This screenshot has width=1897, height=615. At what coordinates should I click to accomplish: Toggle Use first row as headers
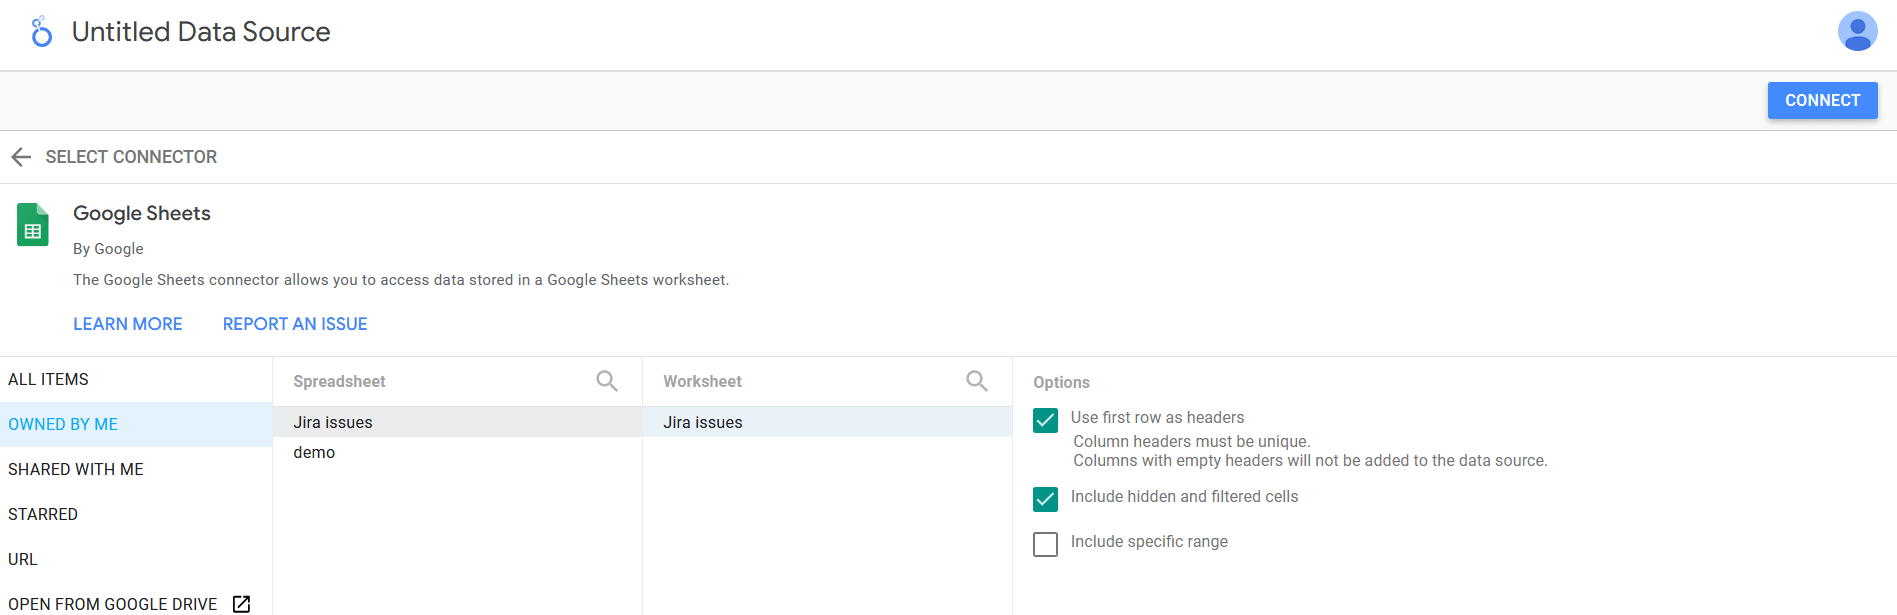pos(1045,420)
